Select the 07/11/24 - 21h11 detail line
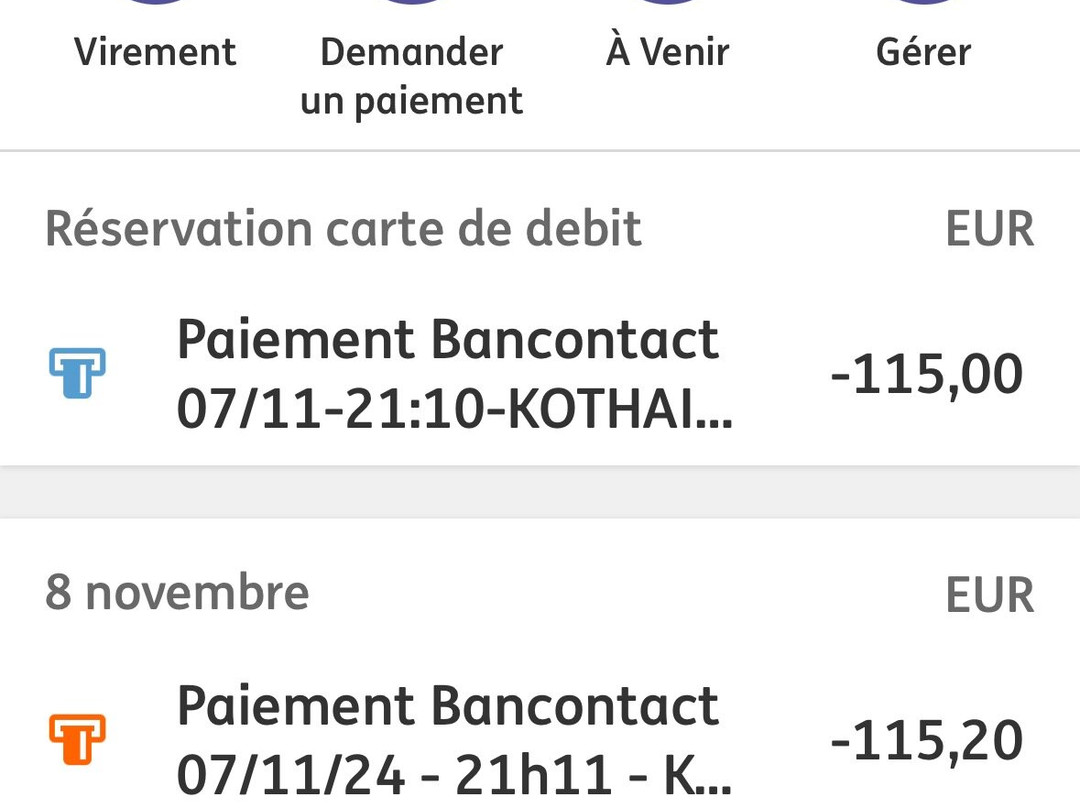1080x808 pixels. tap(455, 775)
